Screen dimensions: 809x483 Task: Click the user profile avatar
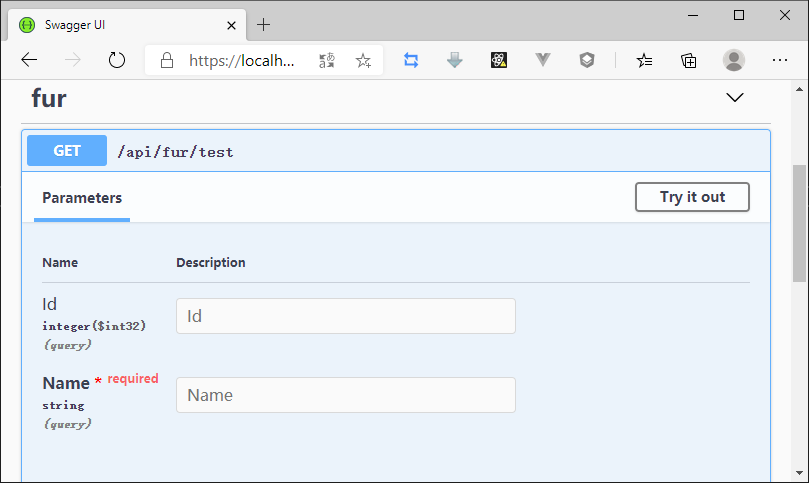click(734, 60)
